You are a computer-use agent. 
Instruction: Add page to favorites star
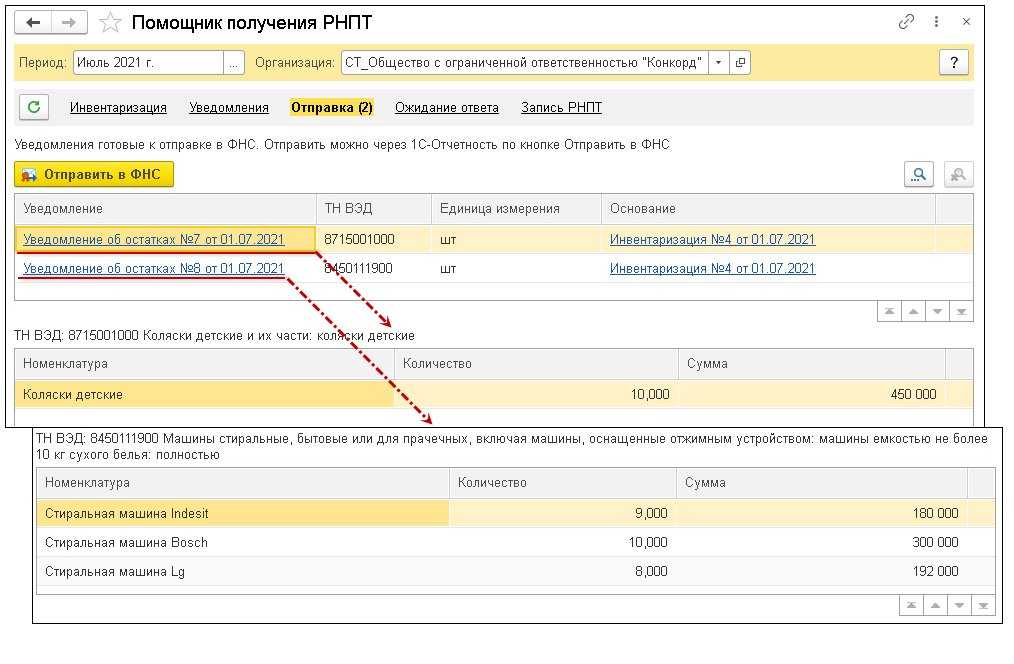[111, 22]
